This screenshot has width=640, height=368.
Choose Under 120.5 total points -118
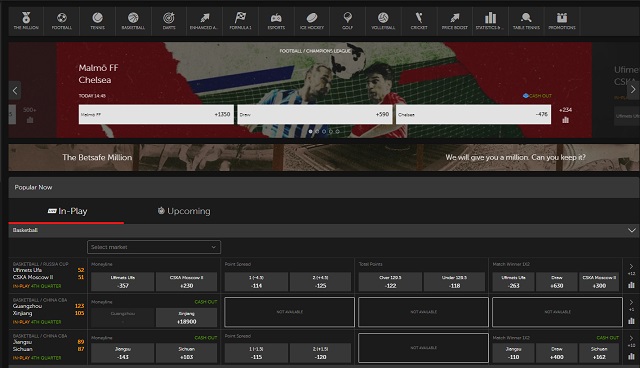click(x=454, y=282)
